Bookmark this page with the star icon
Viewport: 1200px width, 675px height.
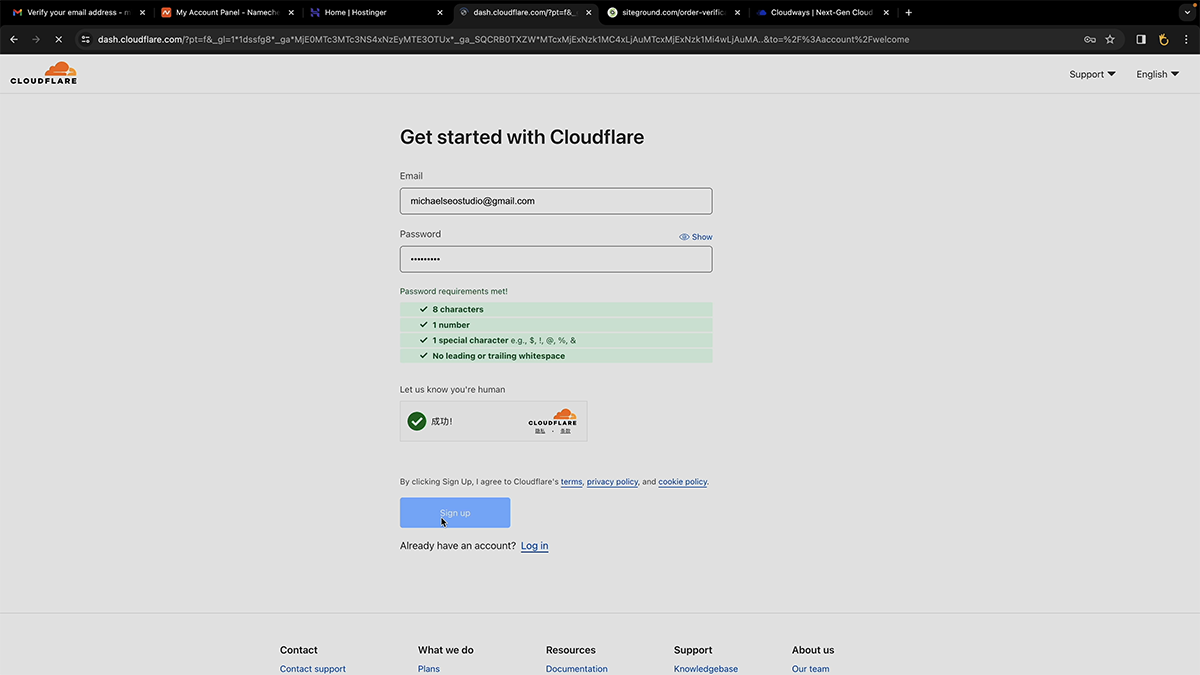(x=1110, y=40)
